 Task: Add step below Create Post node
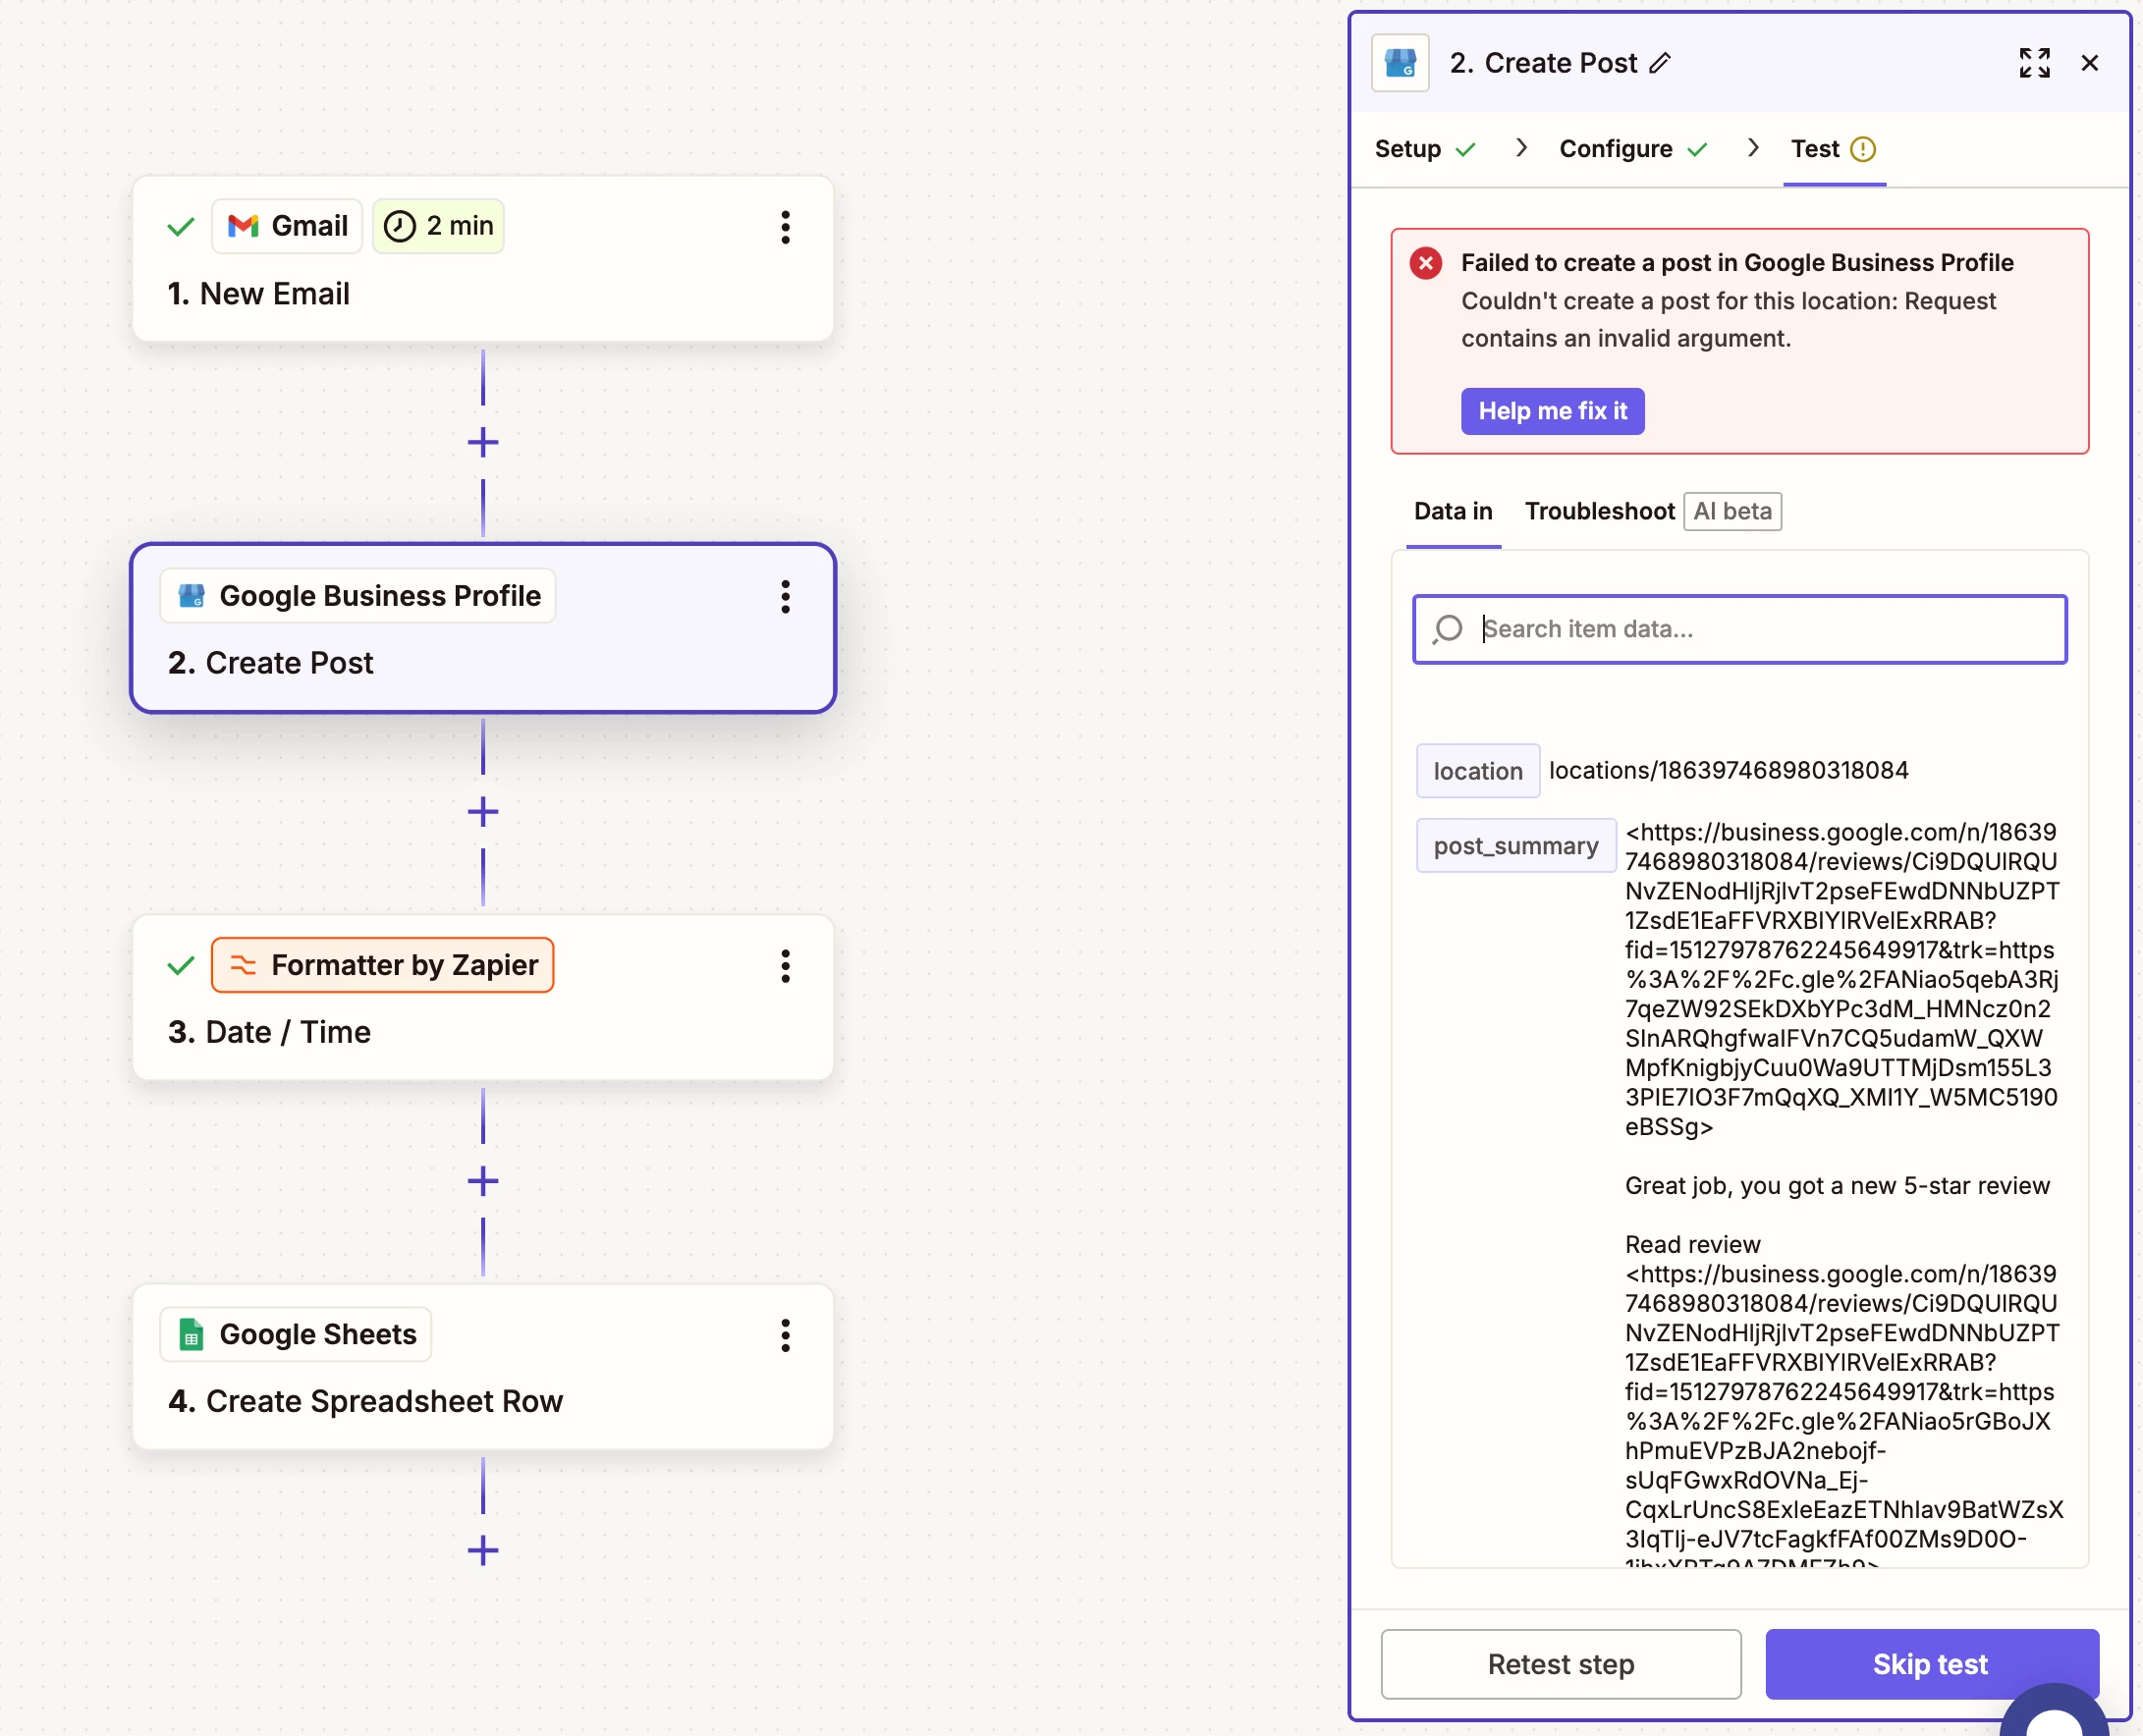tap(483, 811)
